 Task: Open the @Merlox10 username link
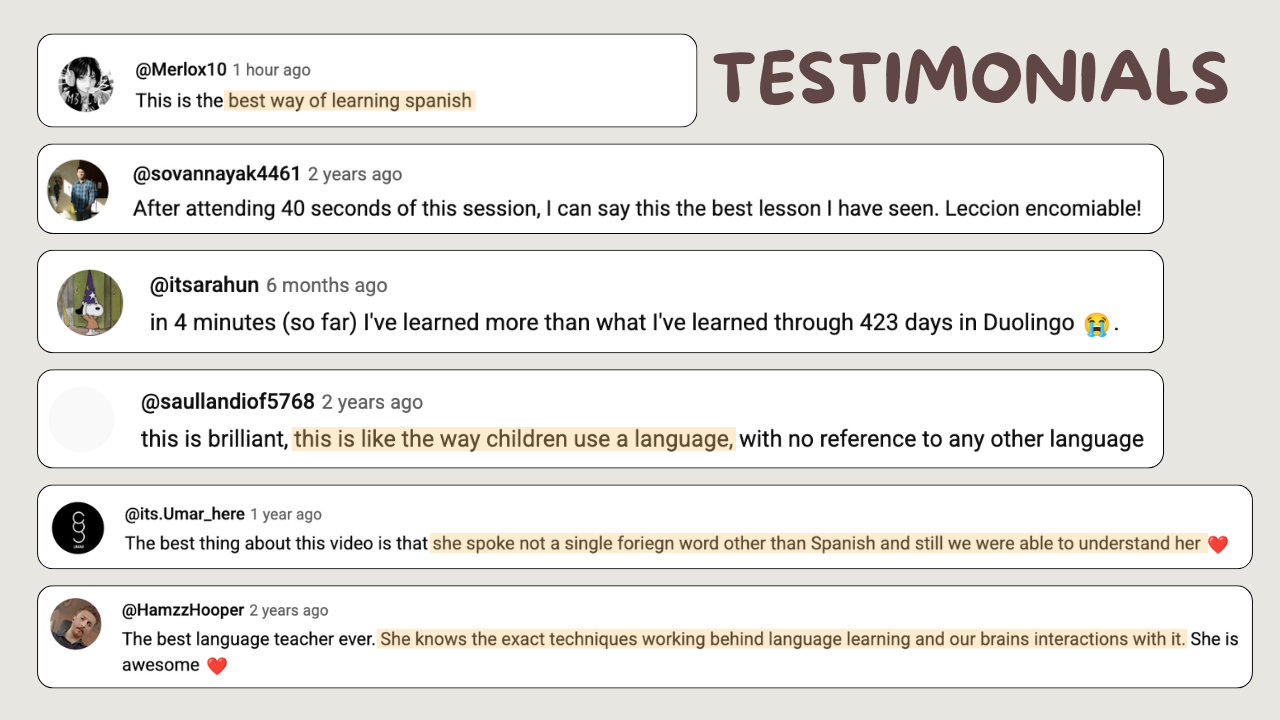click(x=181, y=70)
